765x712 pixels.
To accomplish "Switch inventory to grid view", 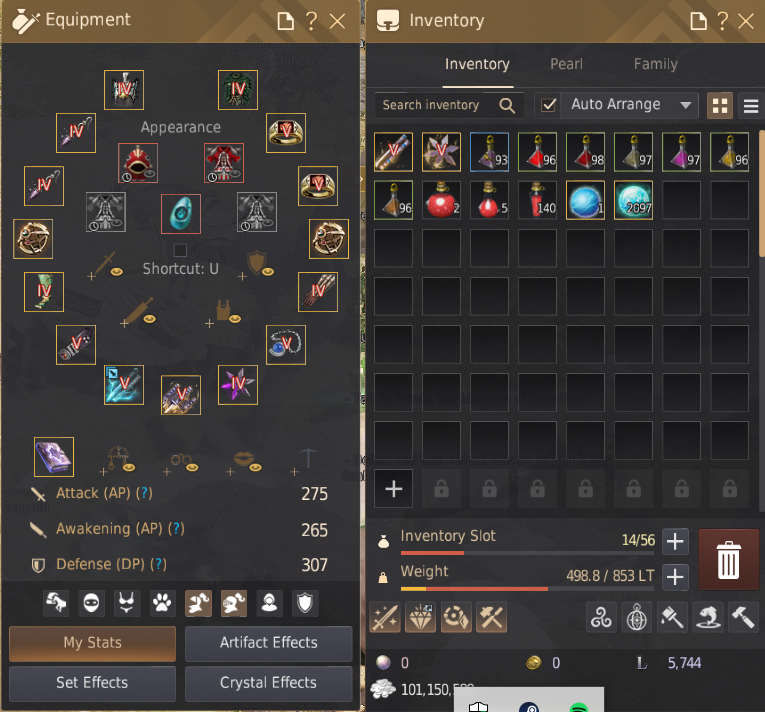I will coord(720,105).
